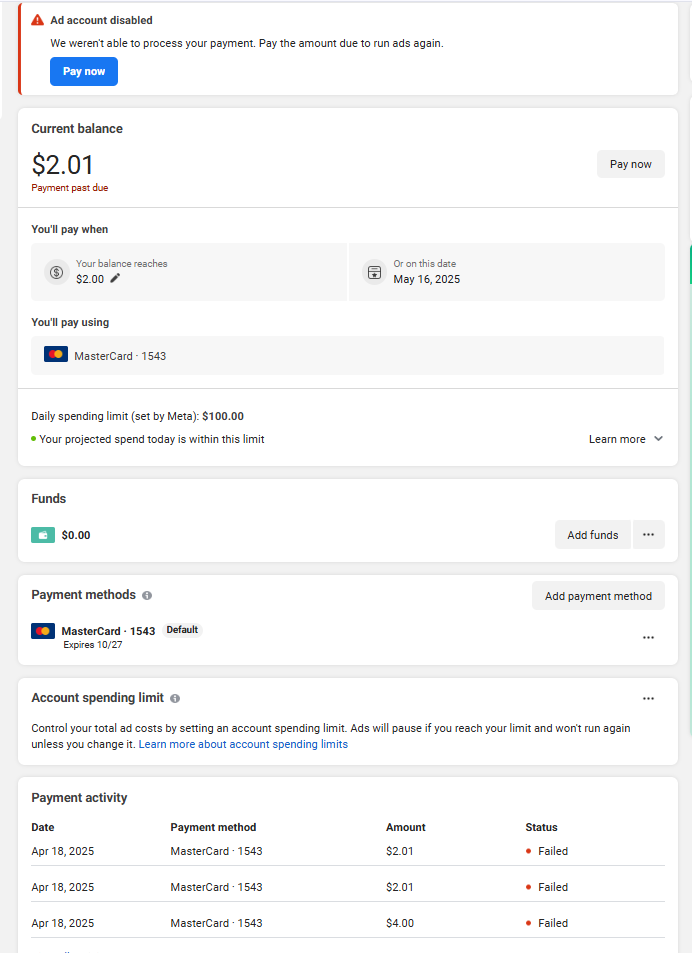692x953 pixels.
Task: Click the dollar coin balance icon
Action: coord(57,272)
